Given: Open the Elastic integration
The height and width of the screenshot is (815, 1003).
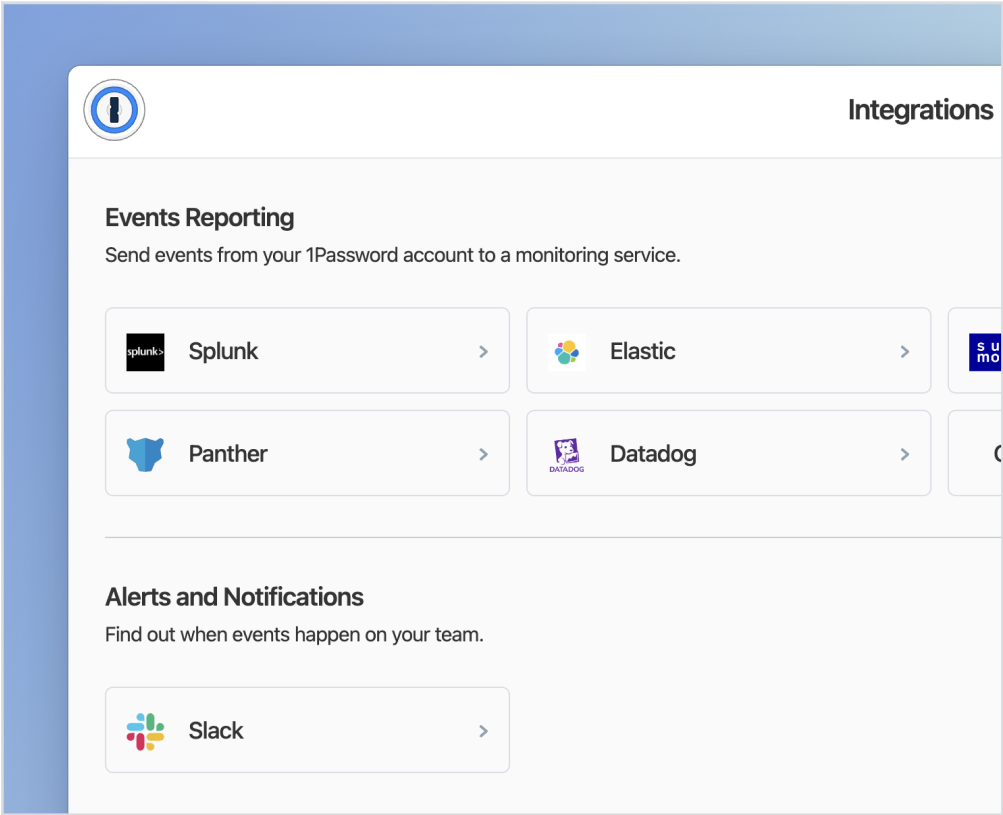Looking at the screenshot, I should [x=729, y=351].
